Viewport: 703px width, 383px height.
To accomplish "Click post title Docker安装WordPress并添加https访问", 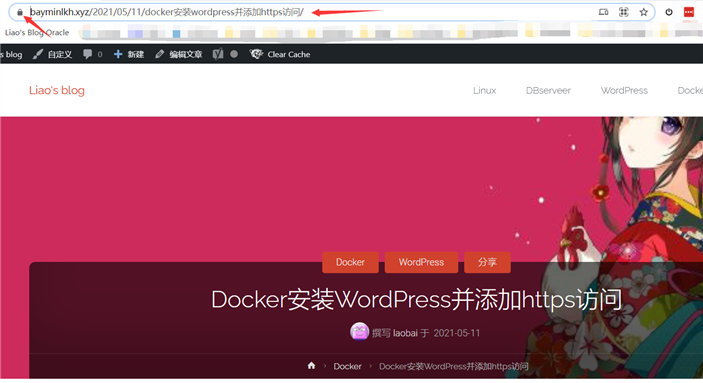I will point(417,299).
